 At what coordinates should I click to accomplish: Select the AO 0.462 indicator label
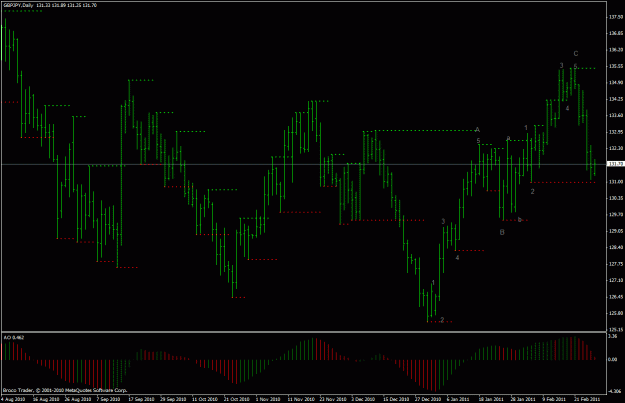point(14,338)
